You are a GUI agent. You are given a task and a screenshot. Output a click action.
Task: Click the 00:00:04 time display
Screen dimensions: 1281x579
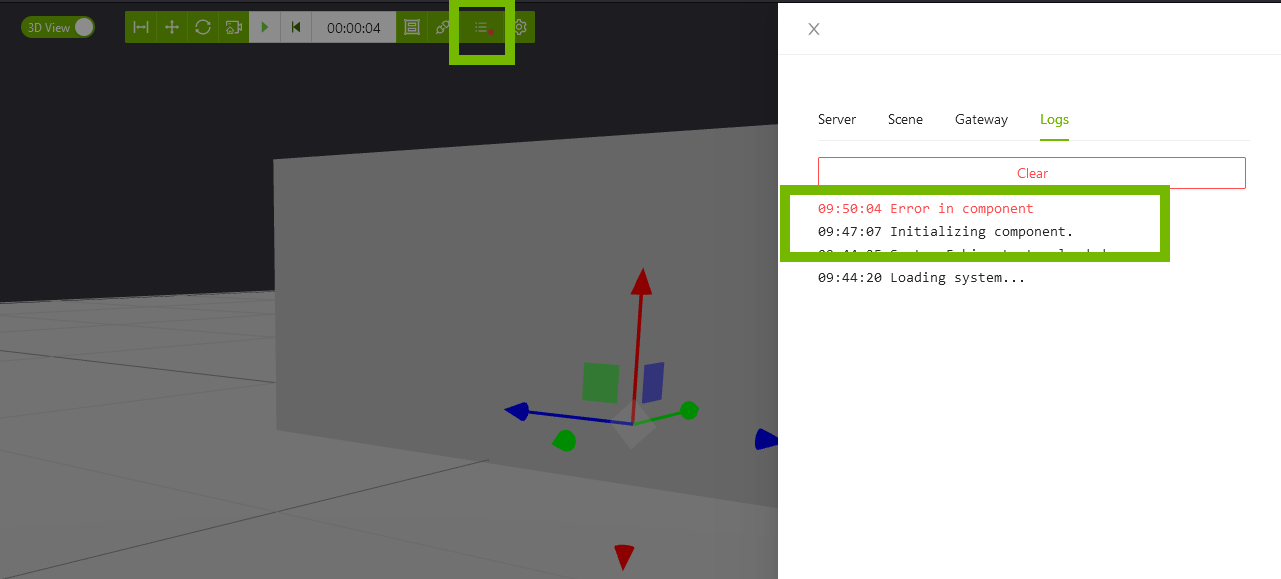click(353, 28)
